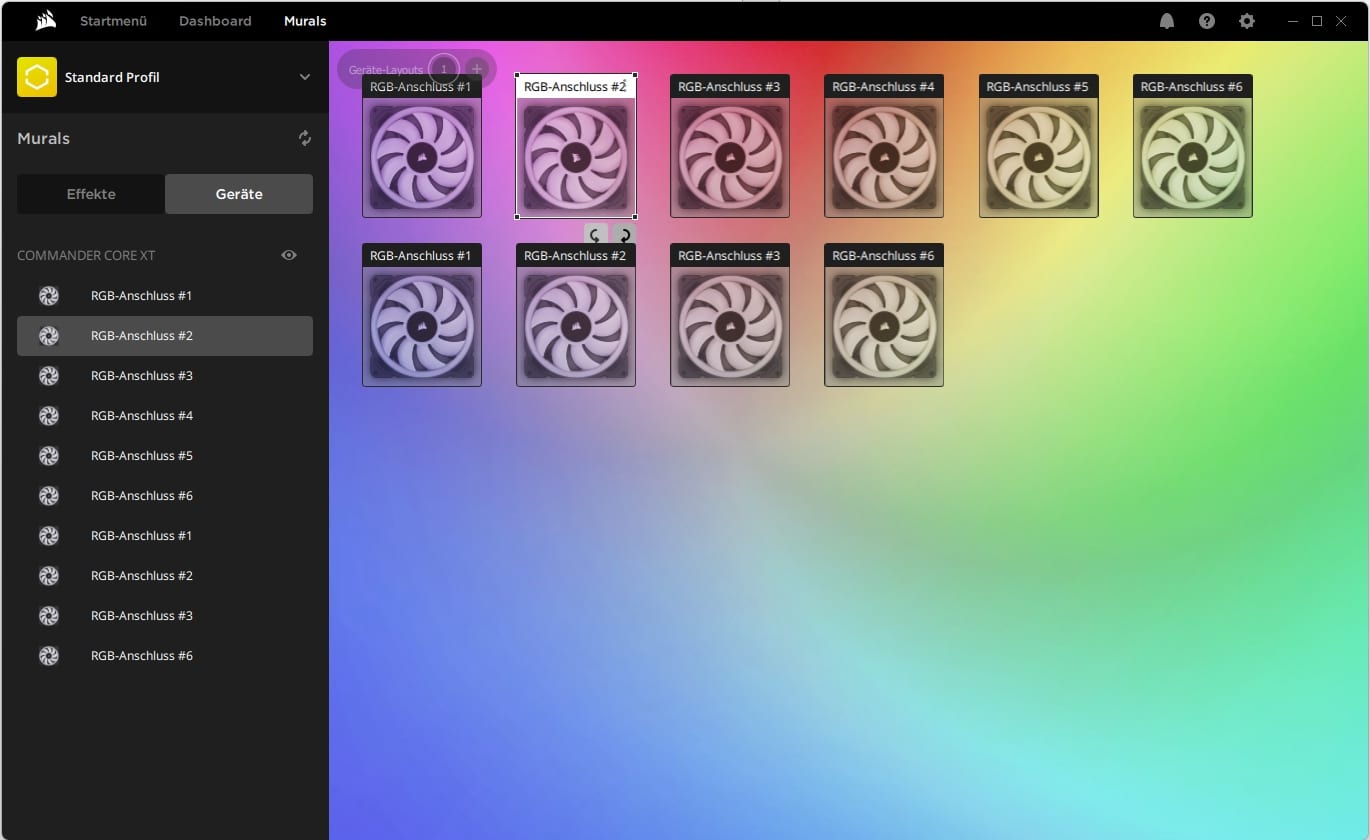
Task: Switch the panel to Geräte
Action: pyautogui.click(x=239, y=194)
